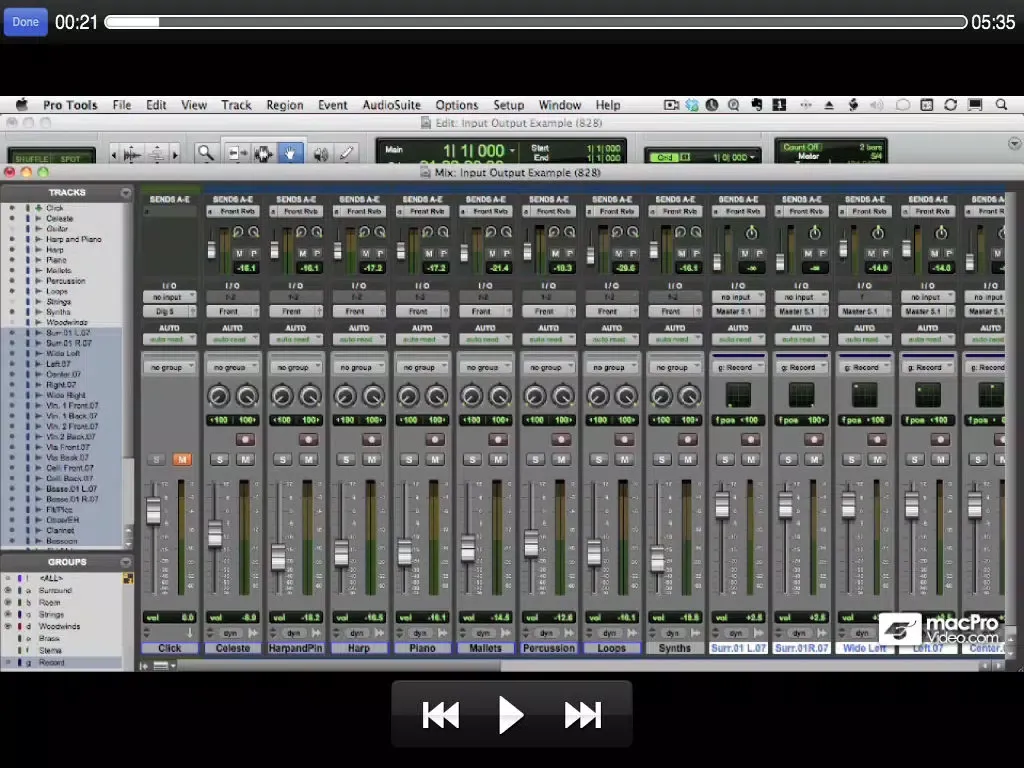Open the File menu
The height and width of the screenshot is (768, 1024).
[121, 105]
